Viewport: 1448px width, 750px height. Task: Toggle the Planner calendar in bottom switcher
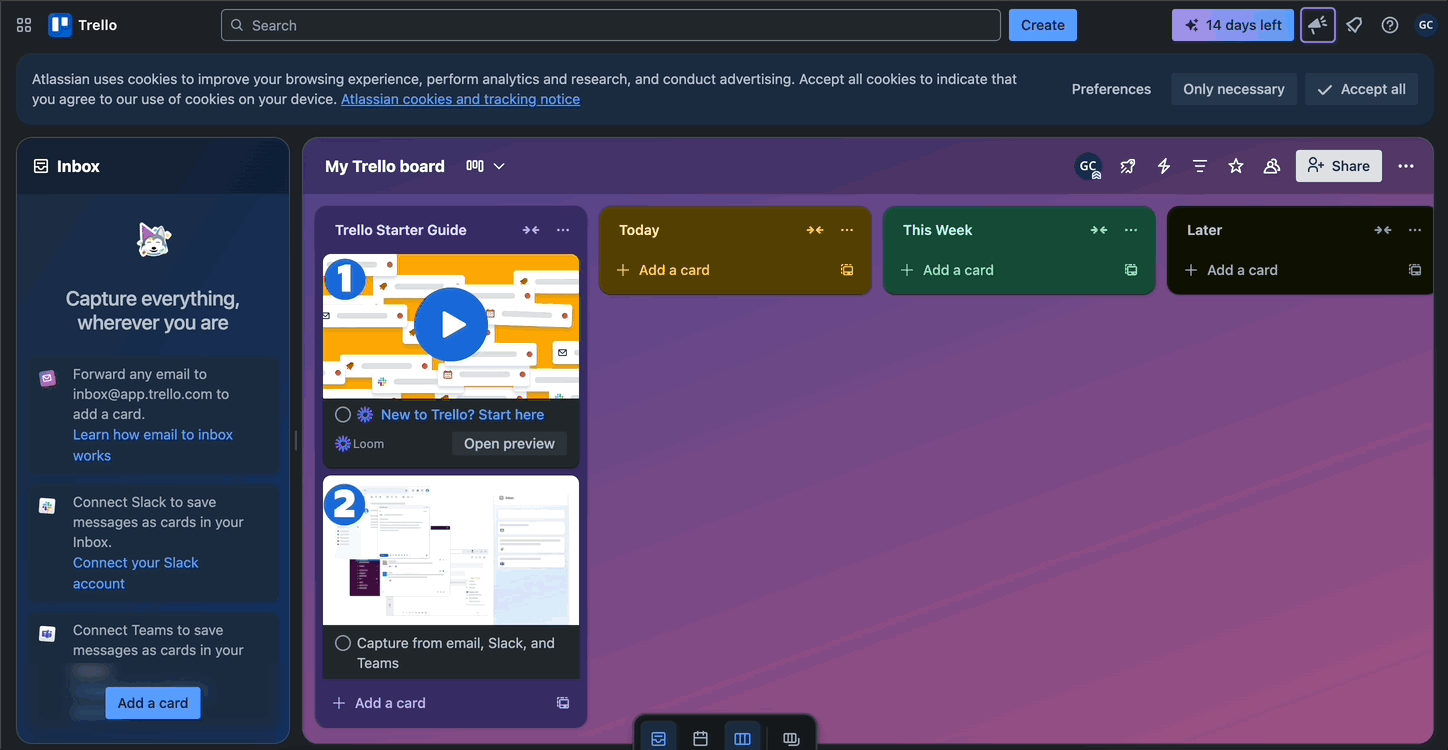click(x=700, y=738)
